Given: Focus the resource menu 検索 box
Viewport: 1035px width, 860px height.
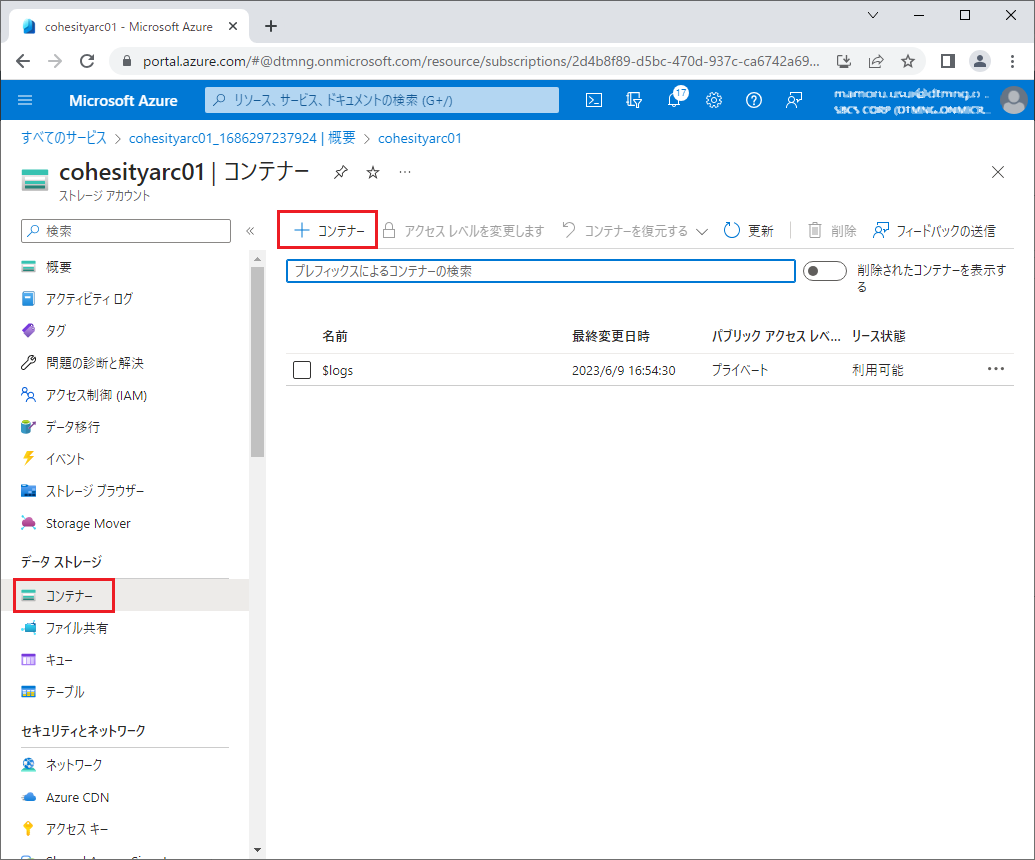Looking at the screenshot, I should click(126, 231).
